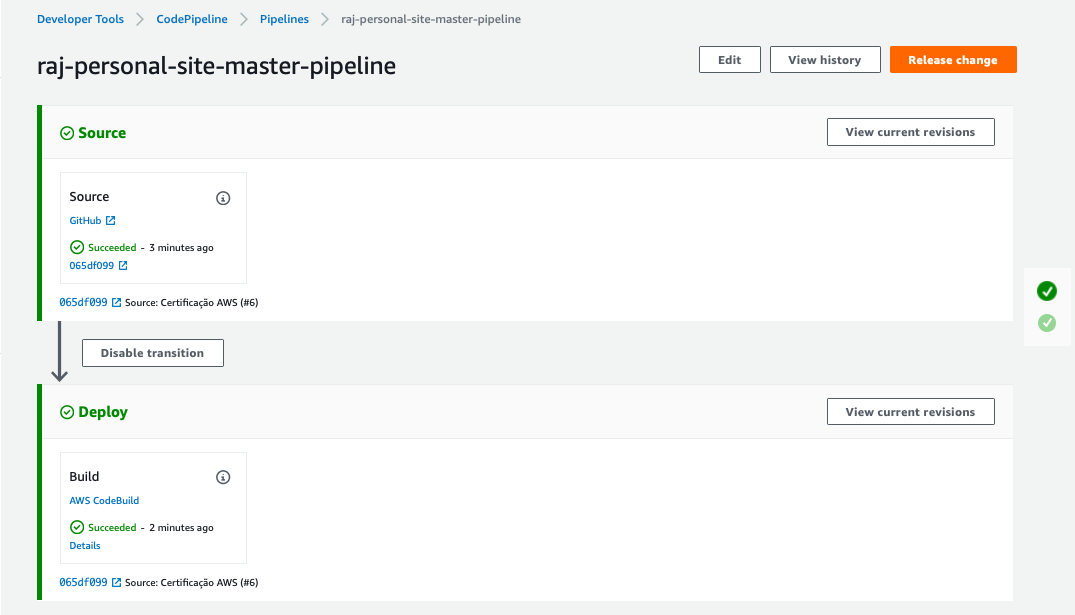
Task: Select pipeline title raj-personal-site-master-pipeline heading
Action: pos(217,66)
